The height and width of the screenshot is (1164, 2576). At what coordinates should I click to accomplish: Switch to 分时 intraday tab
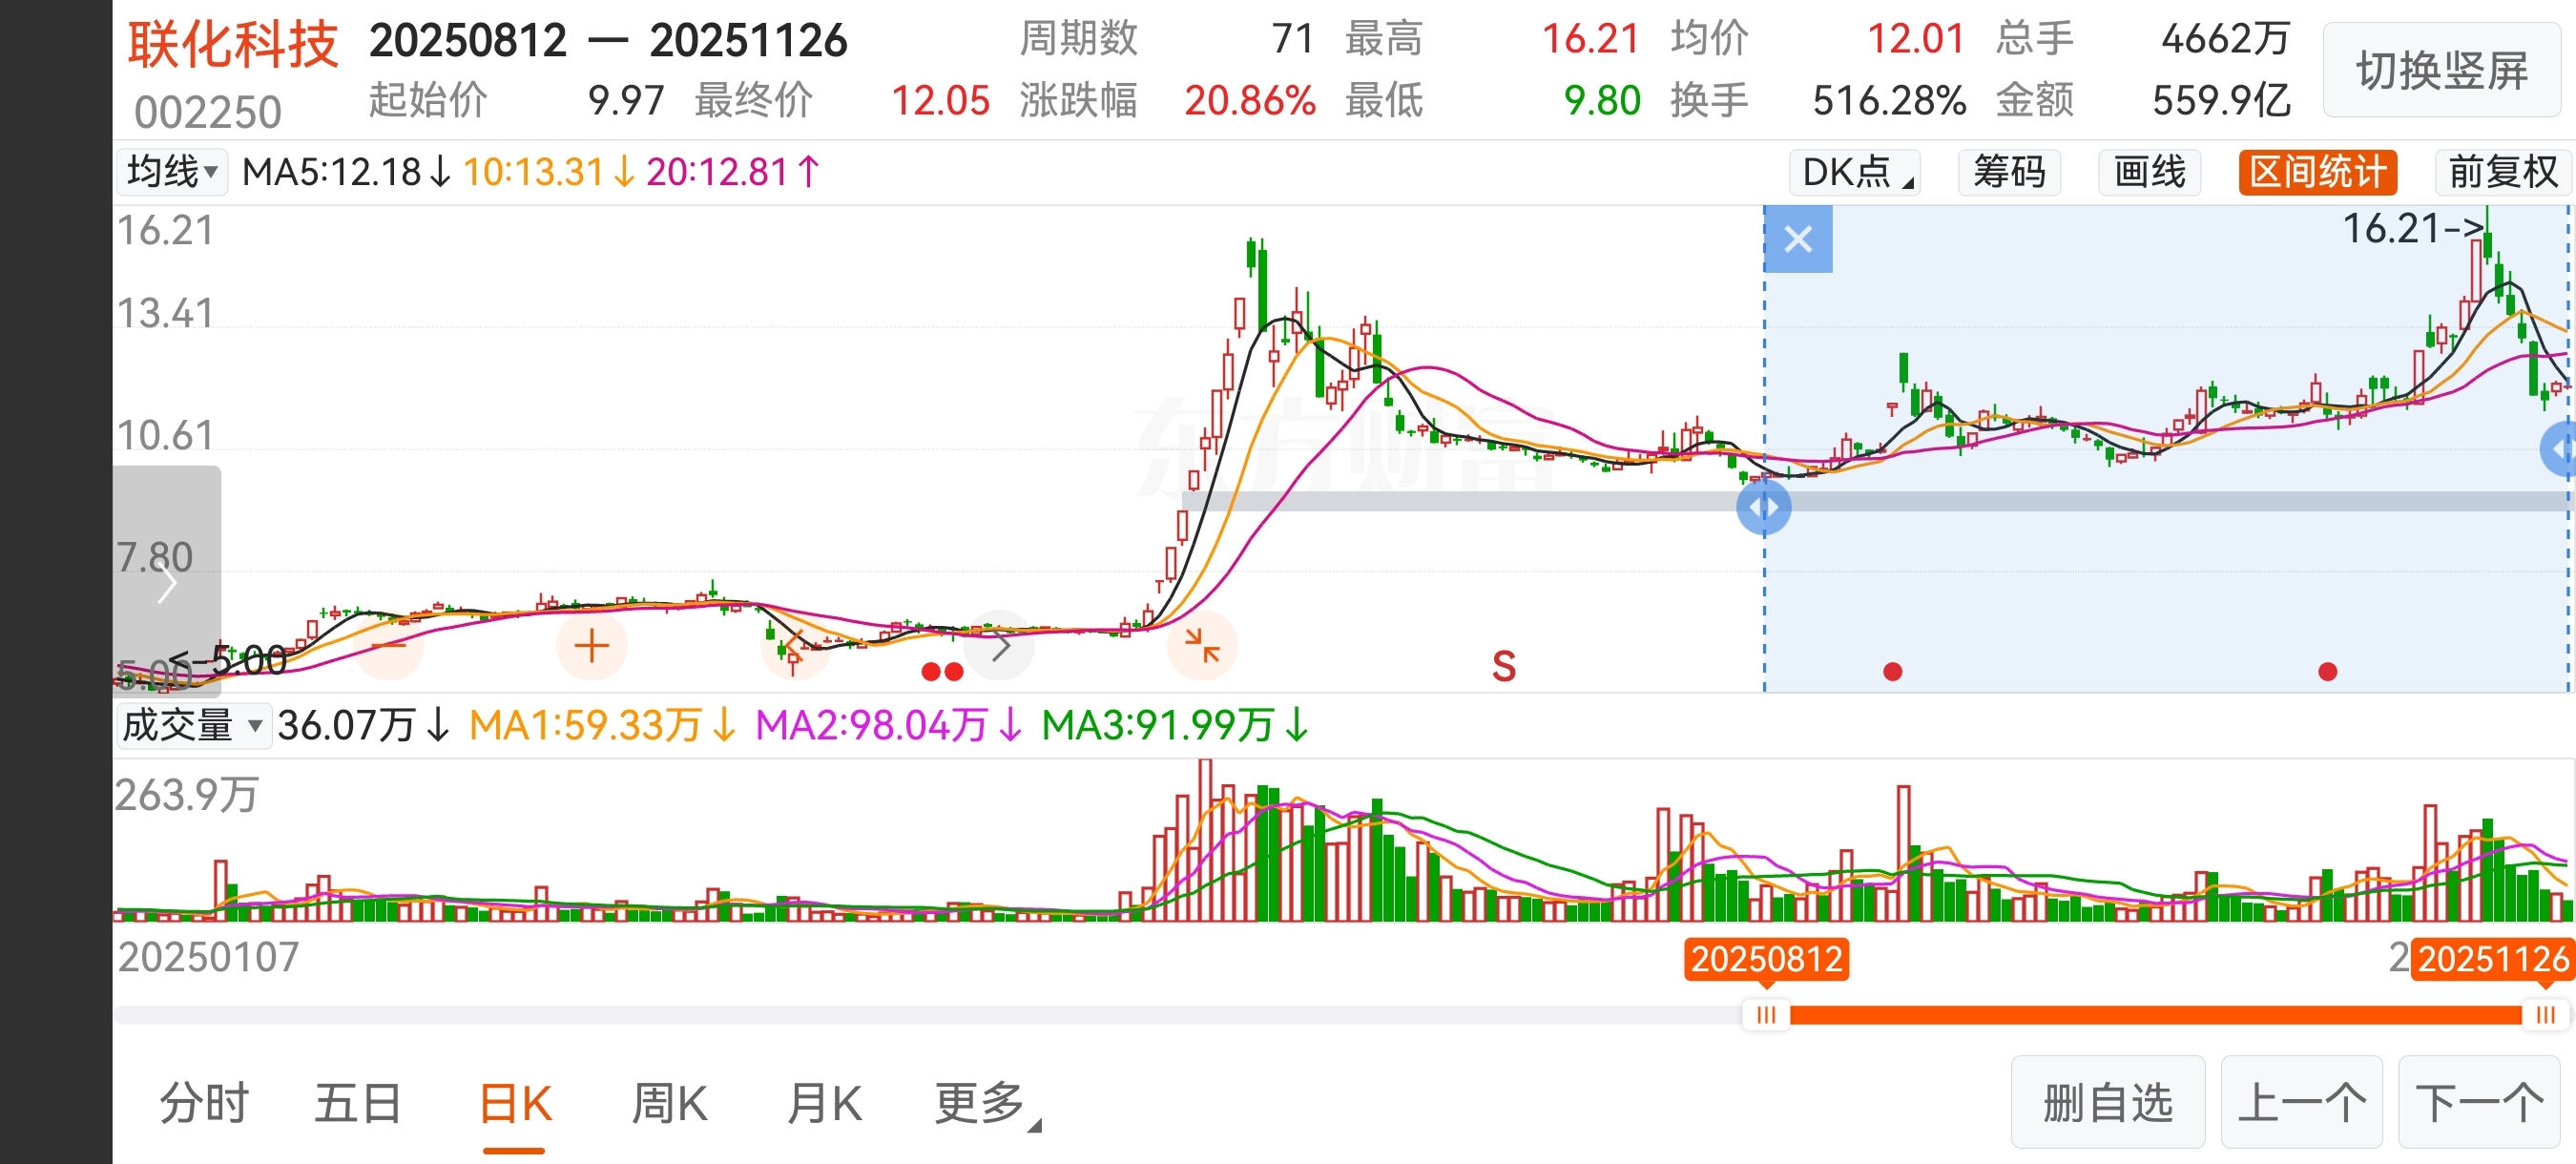coord(204,1104)
